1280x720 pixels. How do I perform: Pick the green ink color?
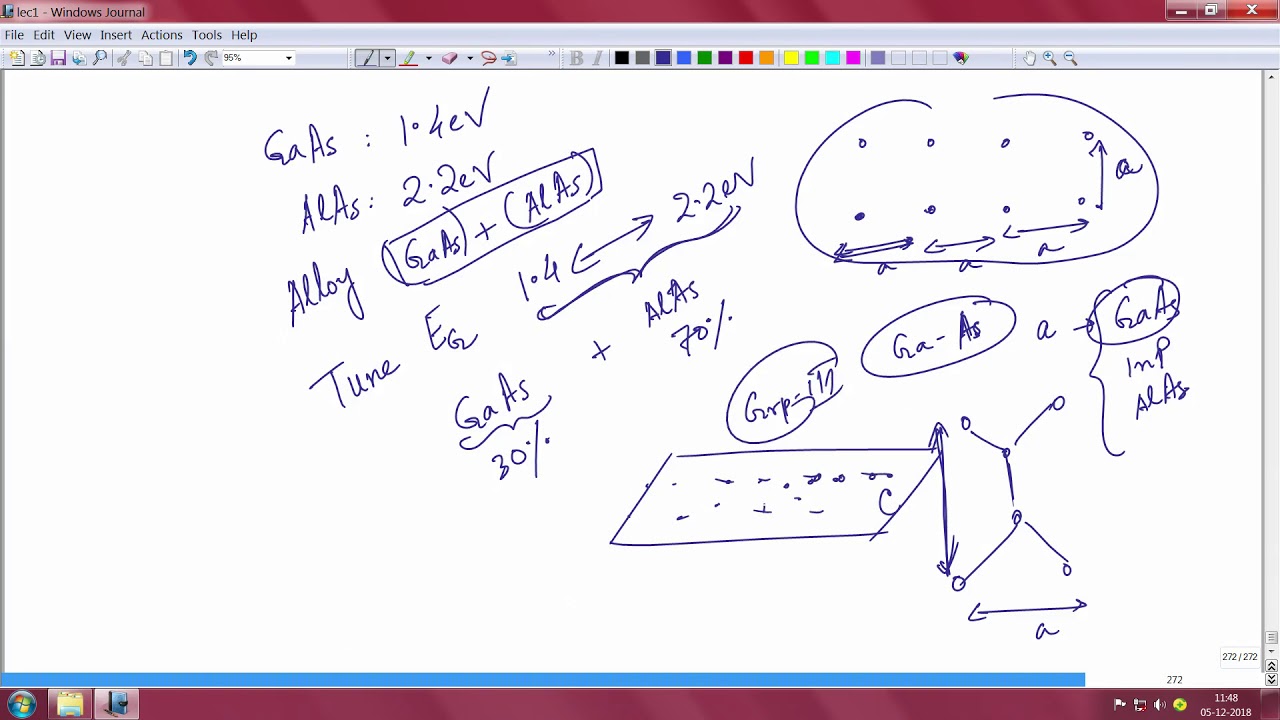[x=705, y=58]
